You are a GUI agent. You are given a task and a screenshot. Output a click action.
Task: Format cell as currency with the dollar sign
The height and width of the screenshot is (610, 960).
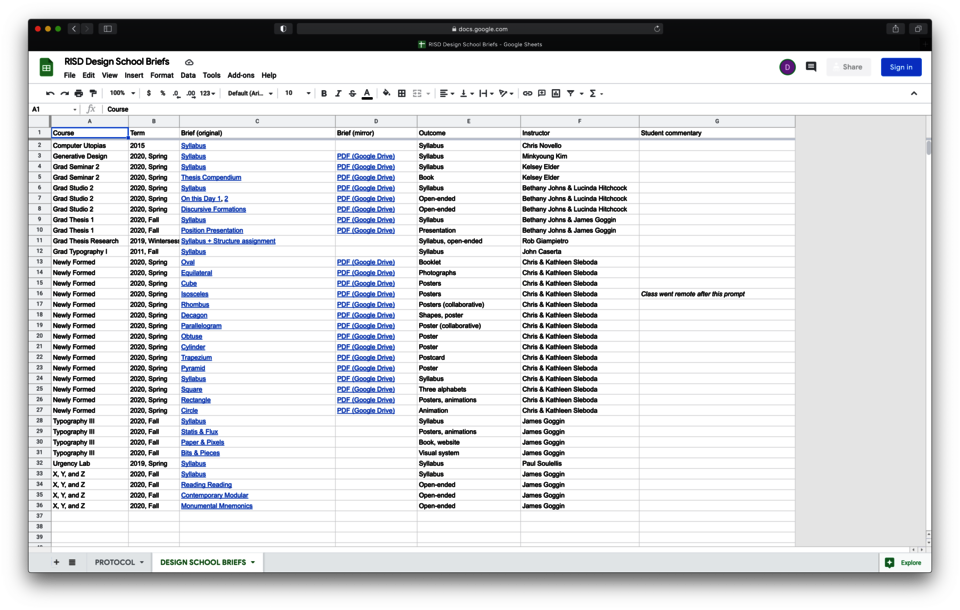click(x=149, y=93)
